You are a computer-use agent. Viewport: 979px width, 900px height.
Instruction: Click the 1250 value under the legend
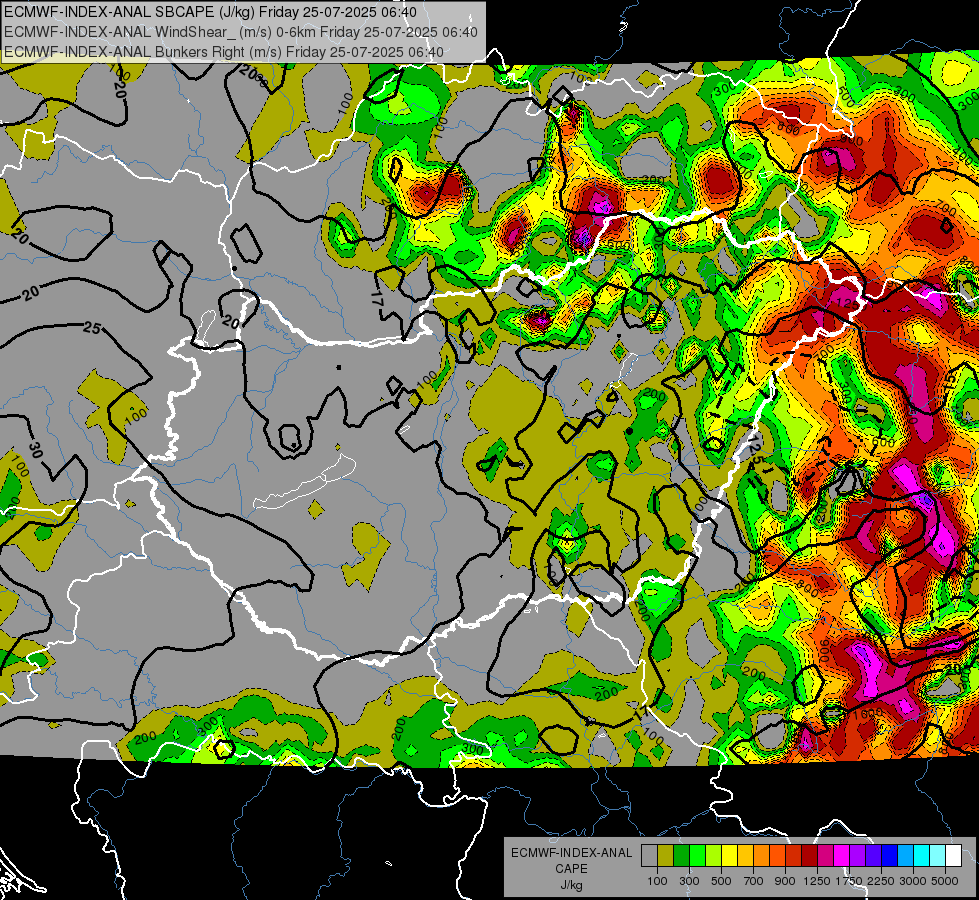tap(817, 881)
